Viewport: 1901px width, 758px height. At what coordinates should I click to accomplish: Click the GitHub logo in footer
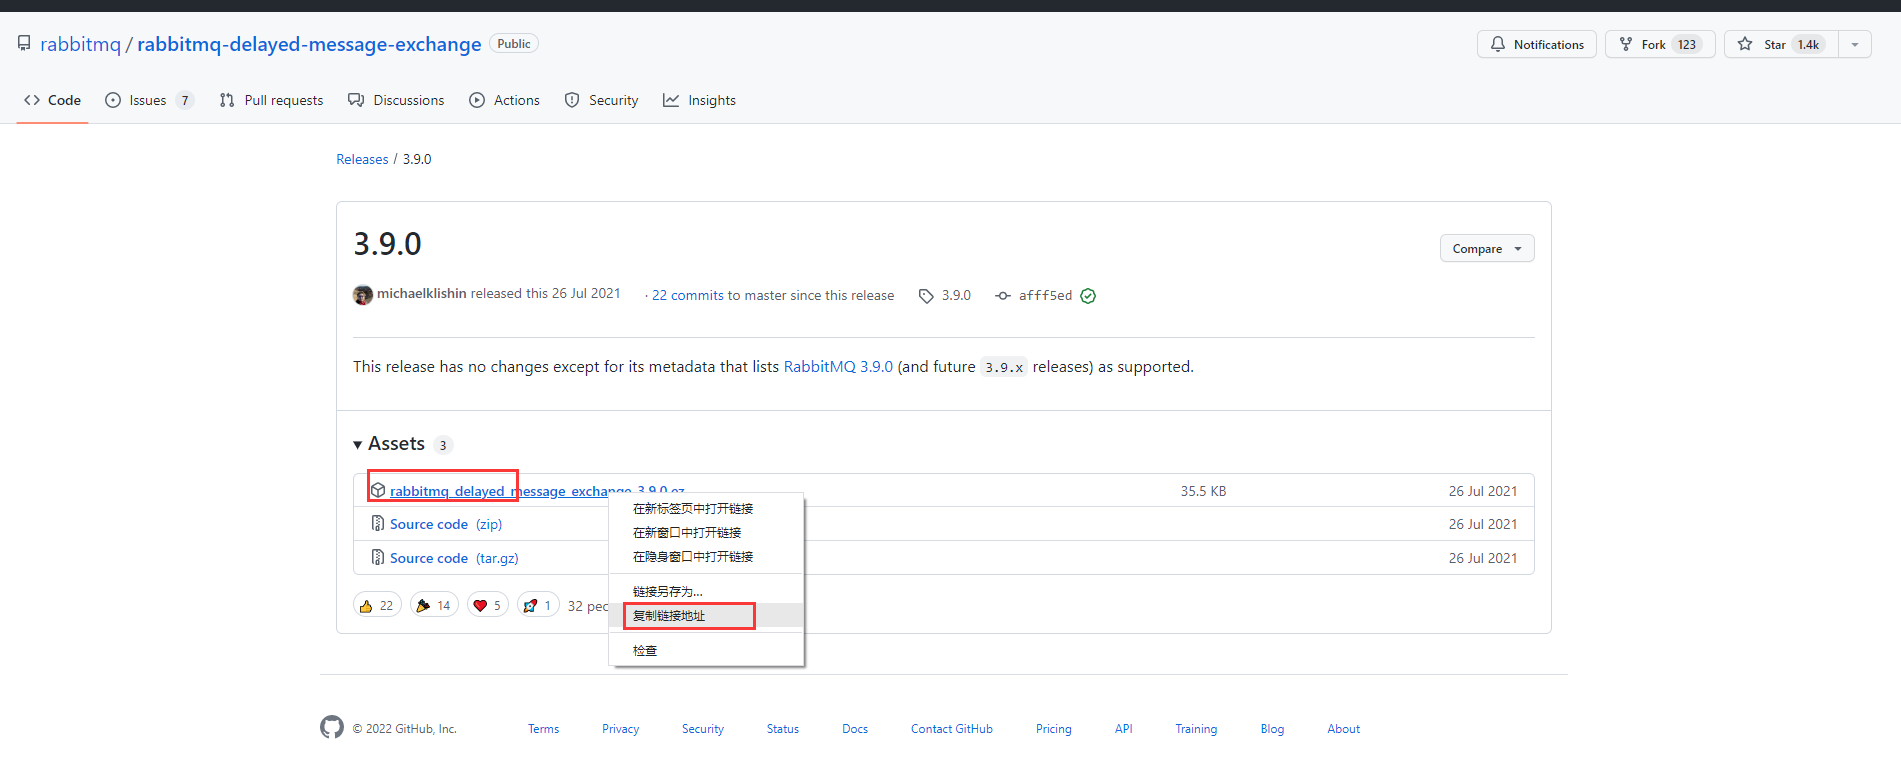pyautogui.click(x=332, y=727)
